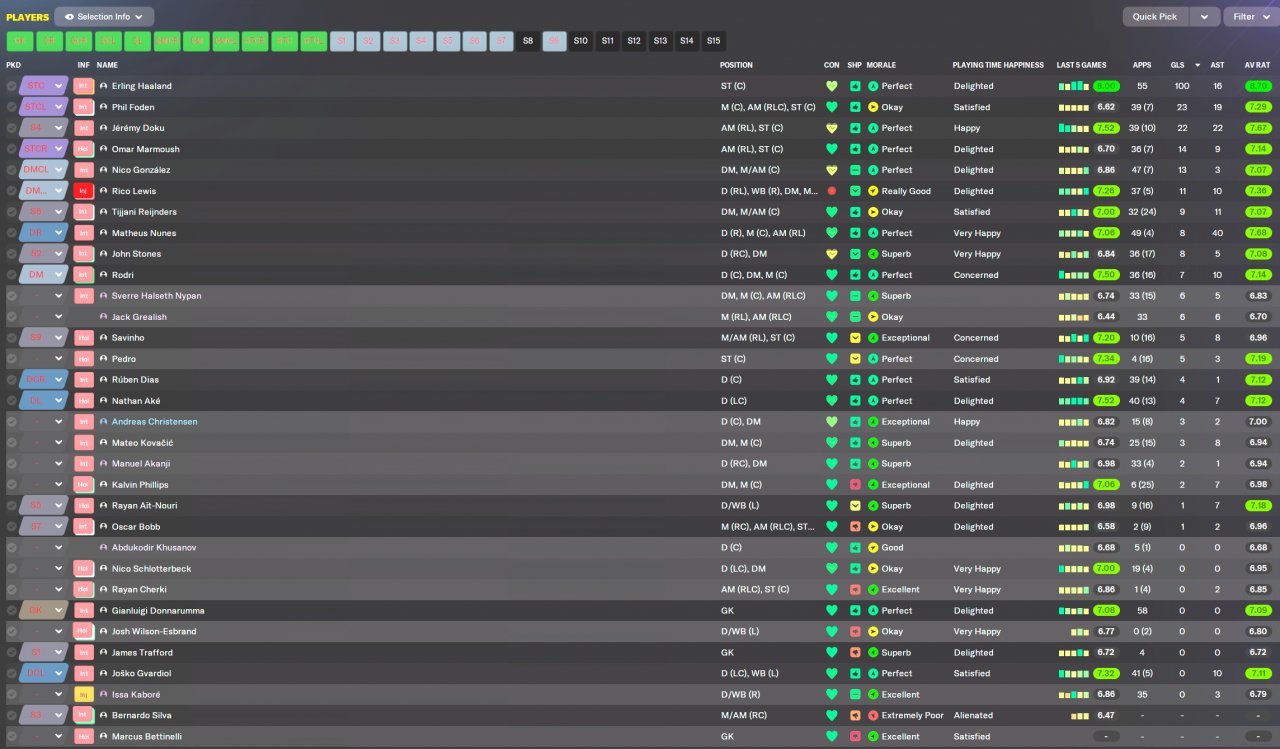The width and height of the screenshot is (1280, 749).
Task: Click the player icon beside Jack Grealish
Action: pos(103,317)
